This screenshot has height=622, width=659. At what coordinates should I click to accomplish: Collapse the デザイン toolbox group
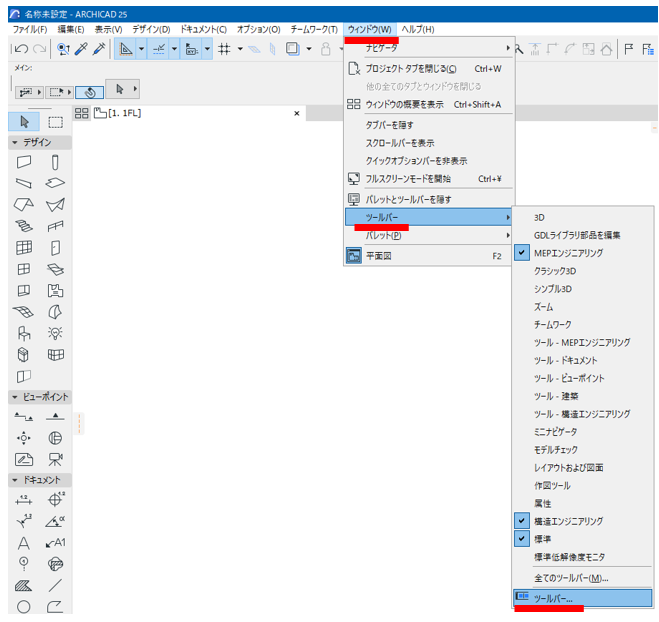point(15,142)
